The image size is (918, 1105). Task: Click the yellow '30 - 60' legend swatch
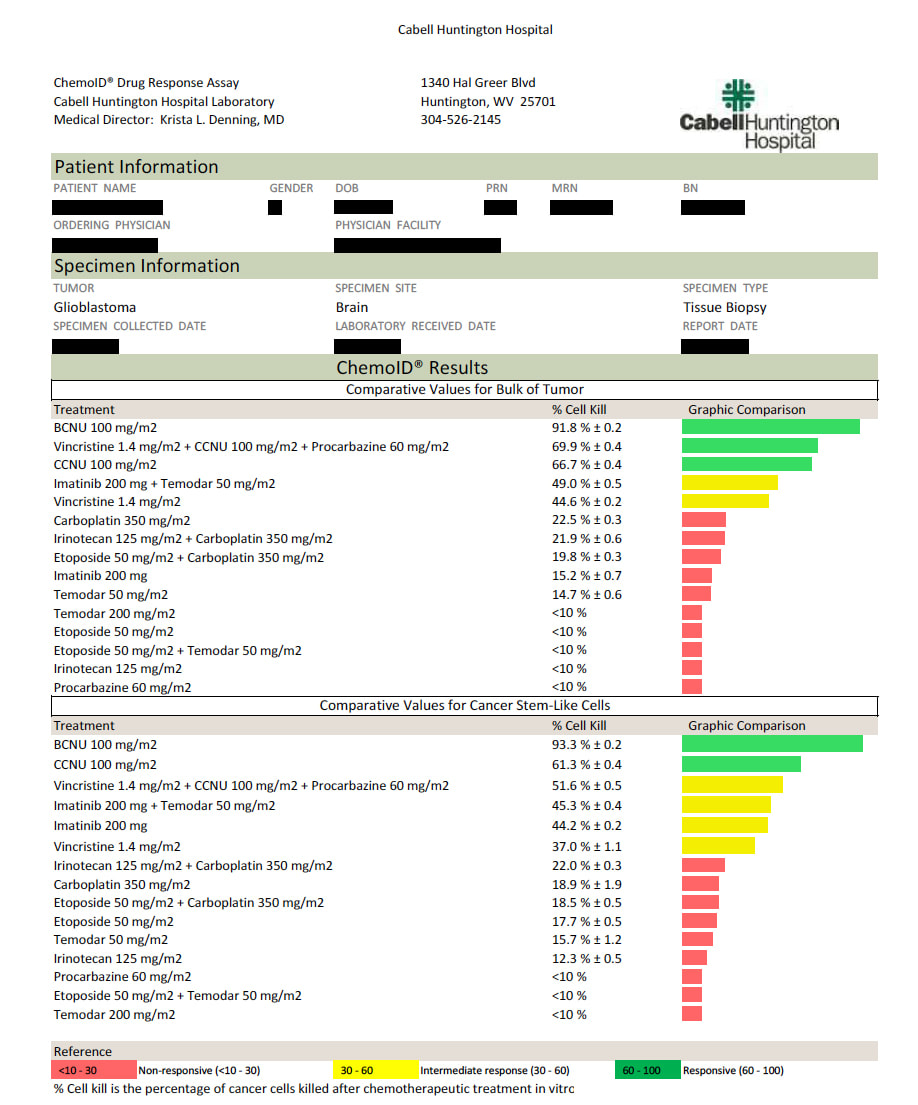click(376, 1070)
